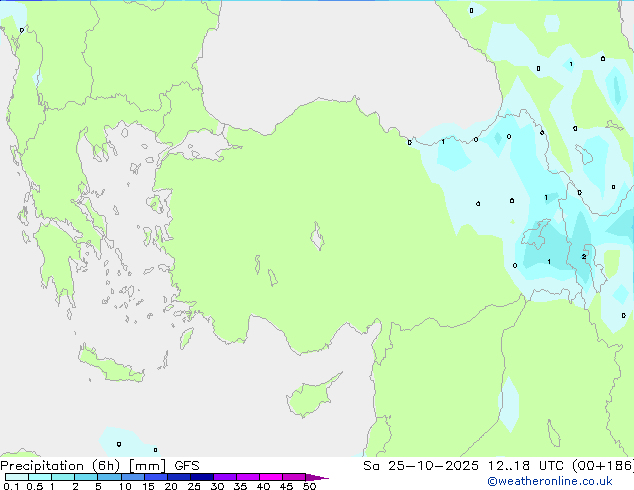The height and width of the screenshot is (490, 634).
Task: Click the 0.1–0.5 mm legend color swatch
Action: point(17,477)
